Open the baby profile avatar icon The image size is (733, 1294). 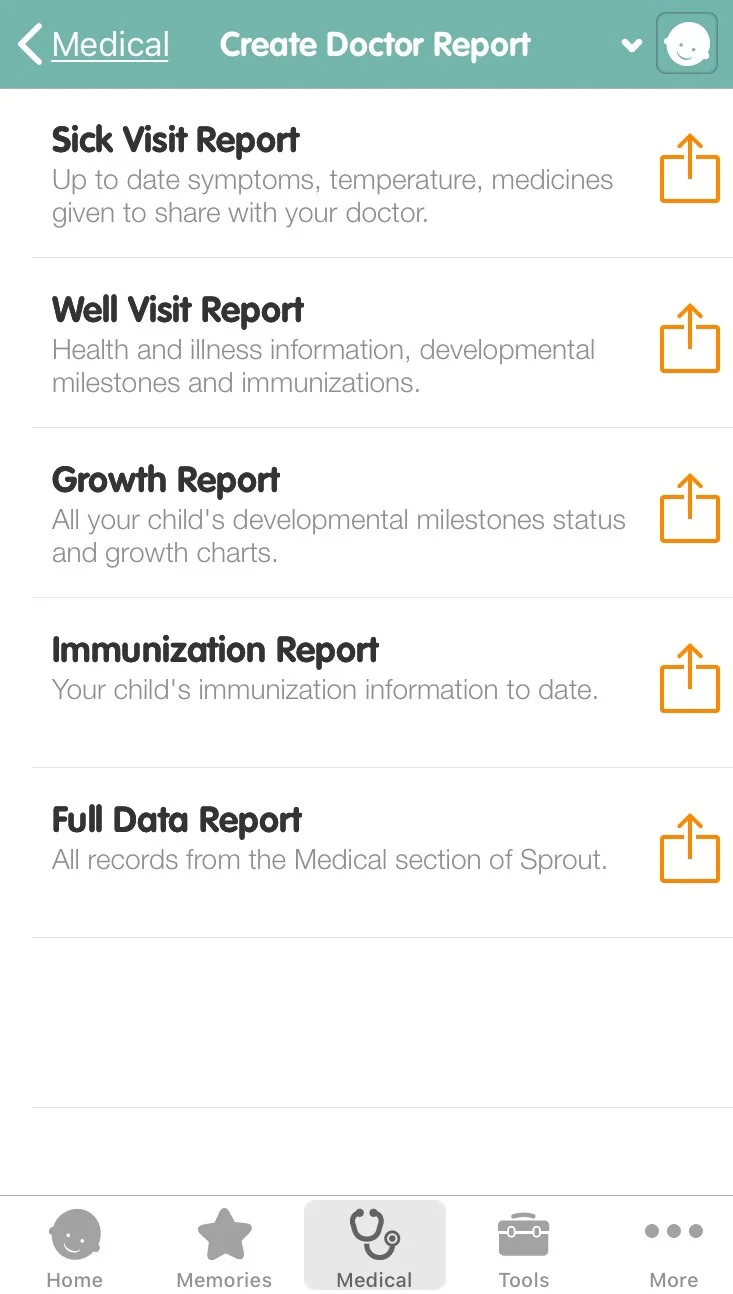click(687, 44)
